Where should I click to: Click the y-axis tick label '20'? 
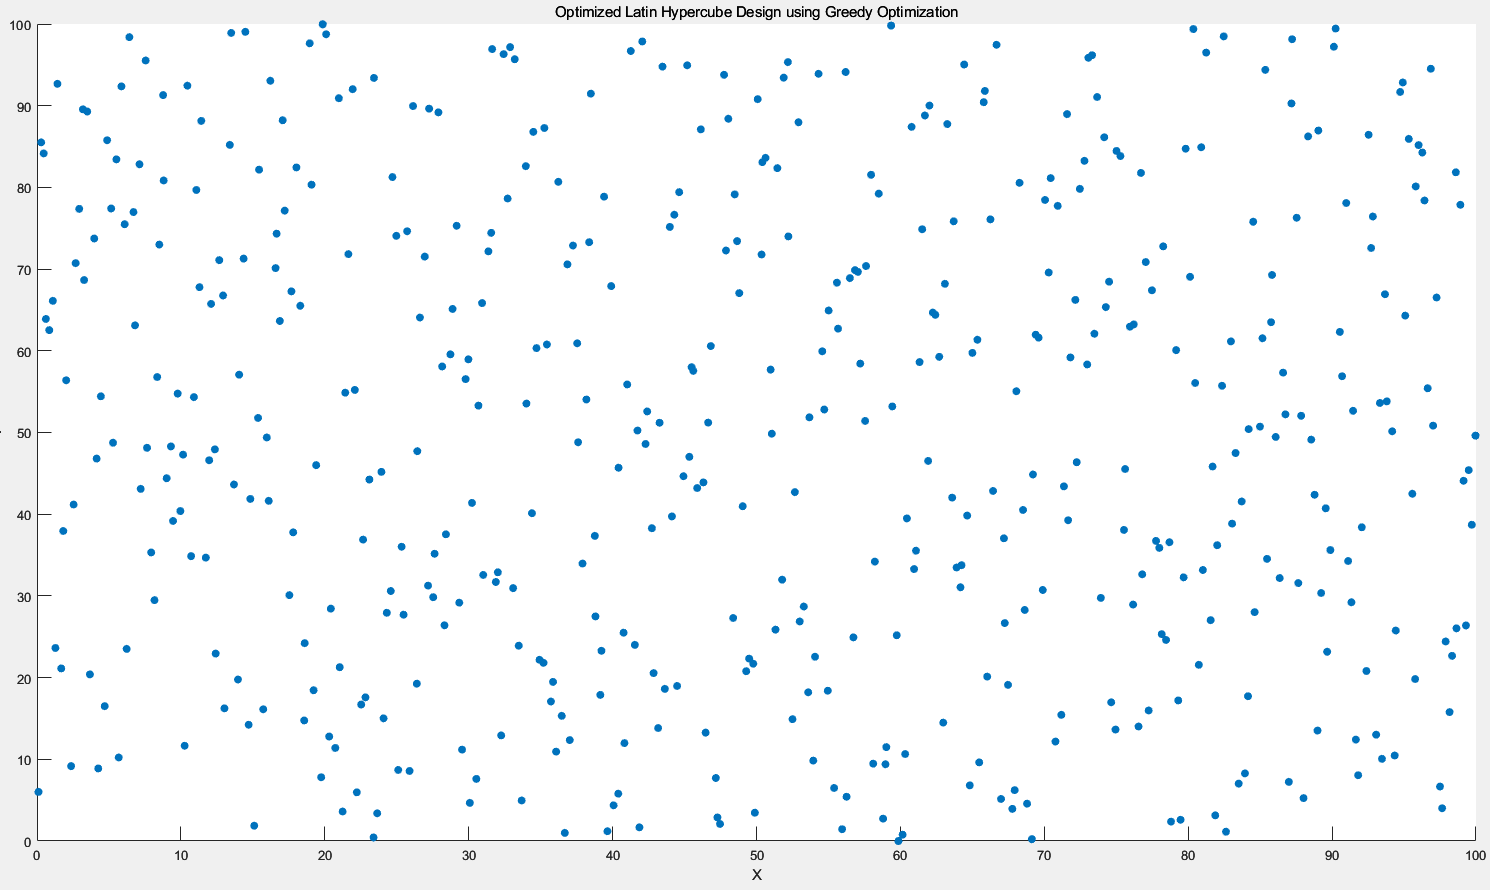(x=24, y=678)
